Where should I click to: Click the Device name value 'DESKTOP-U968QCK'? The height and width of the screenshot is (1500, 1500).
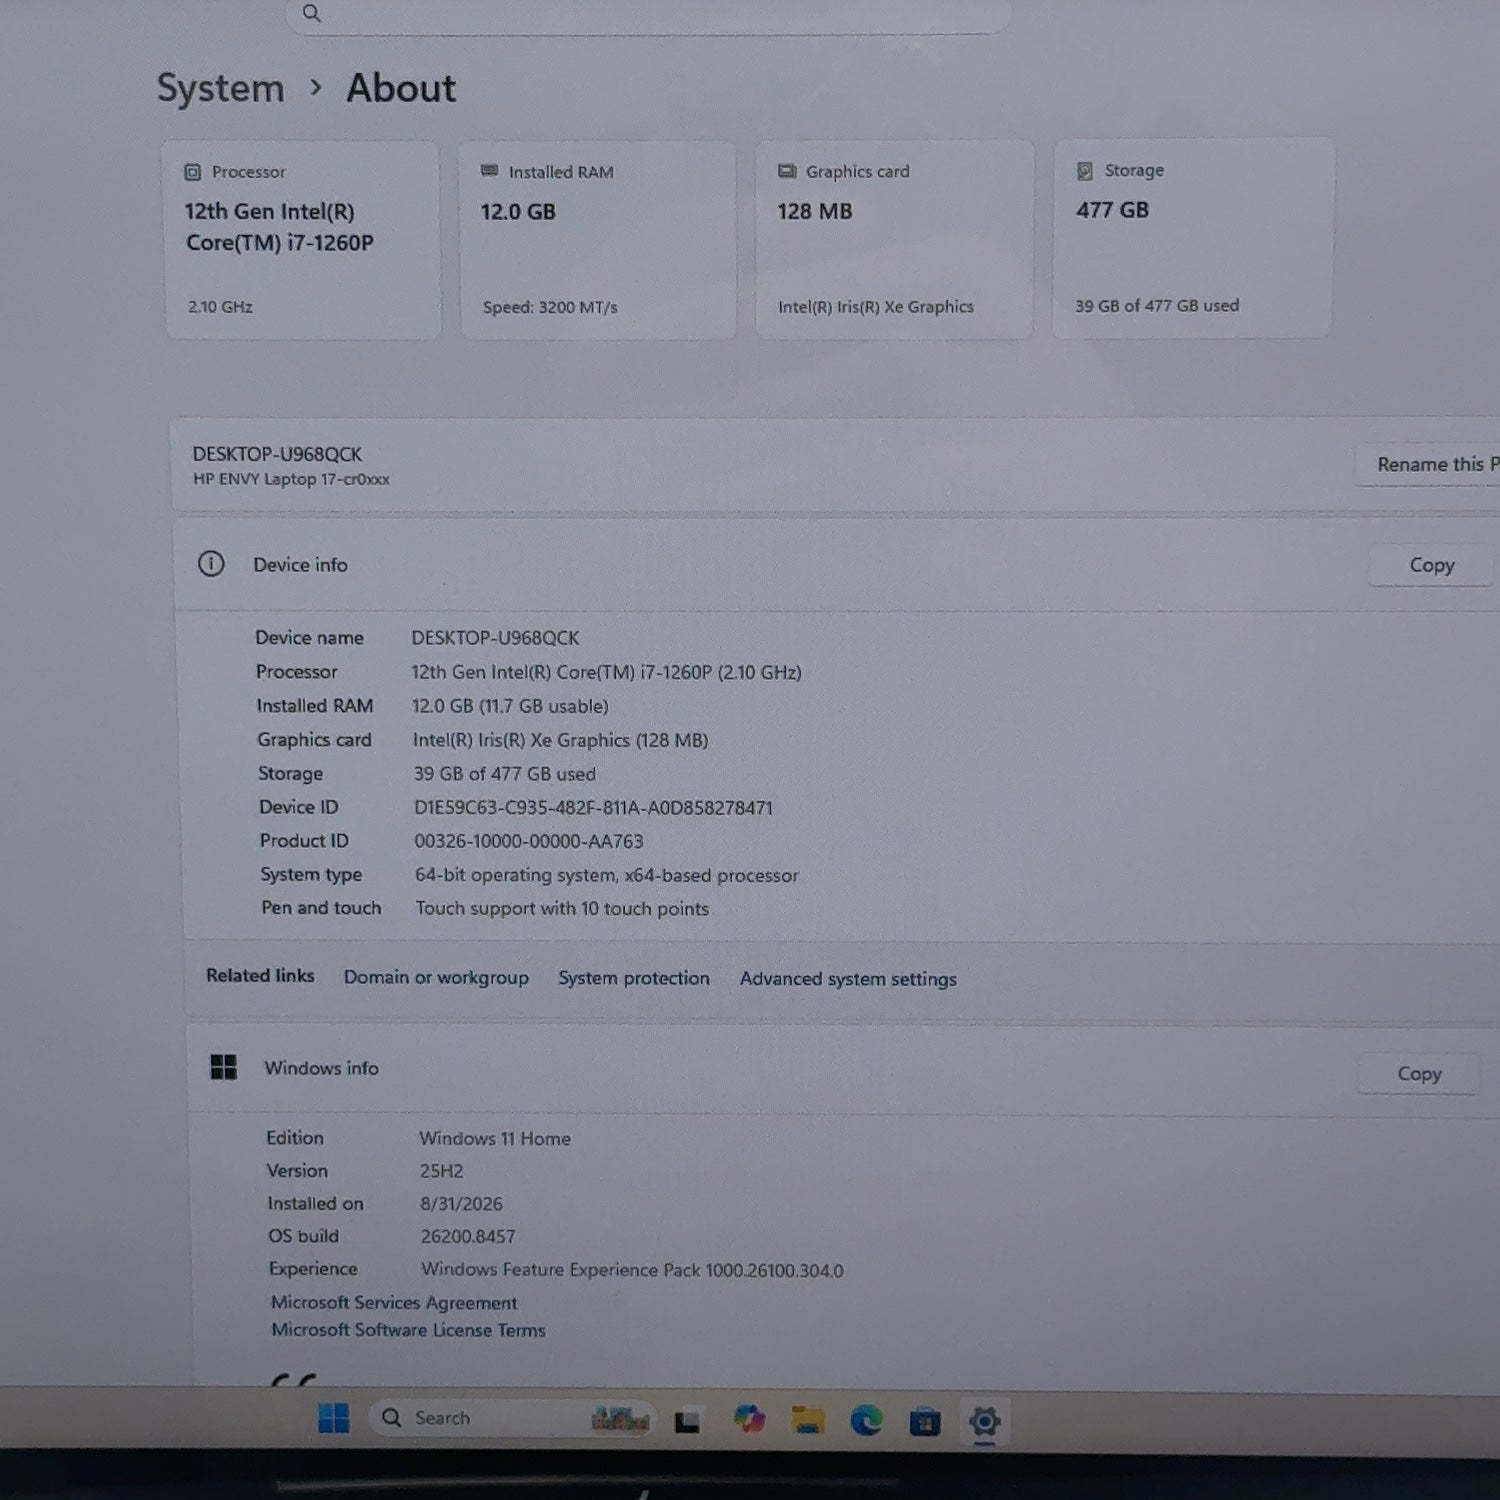pos(495,638)
